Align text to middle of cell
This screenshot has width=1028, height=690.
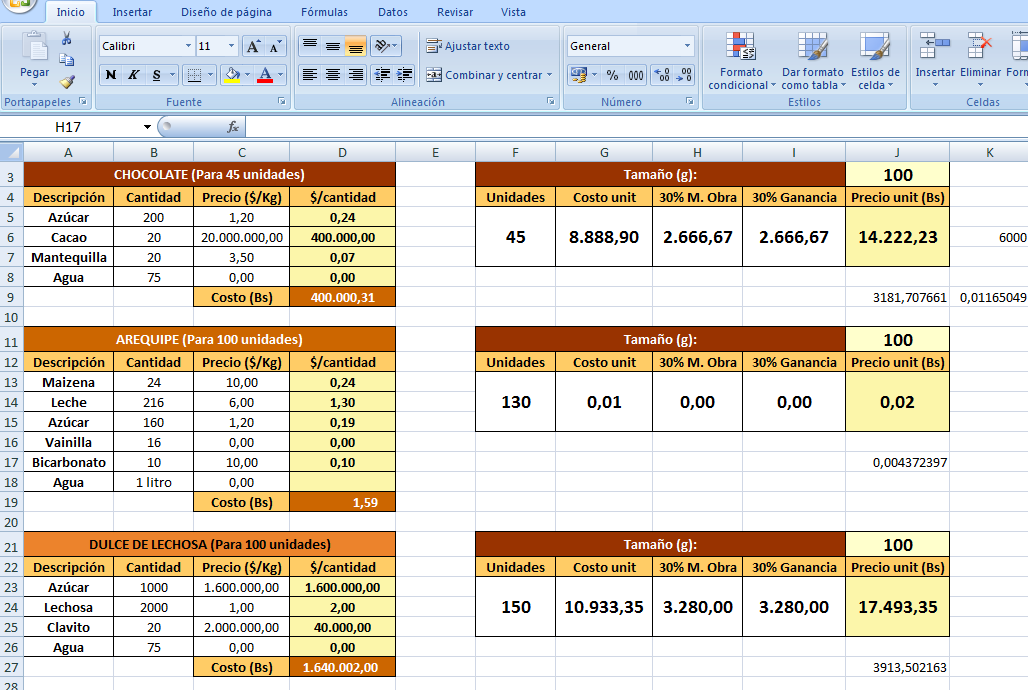pos(332,46)
